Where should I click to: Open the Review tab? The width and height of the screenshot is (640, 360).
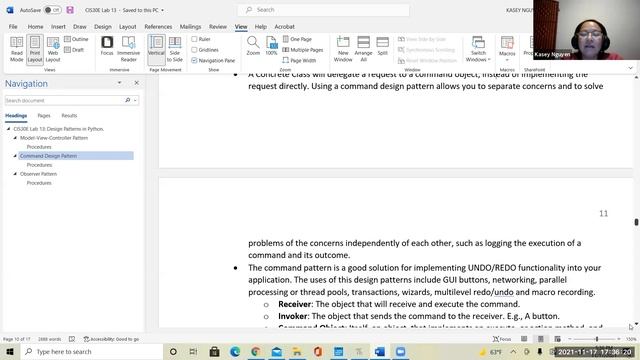pos(218,27)
